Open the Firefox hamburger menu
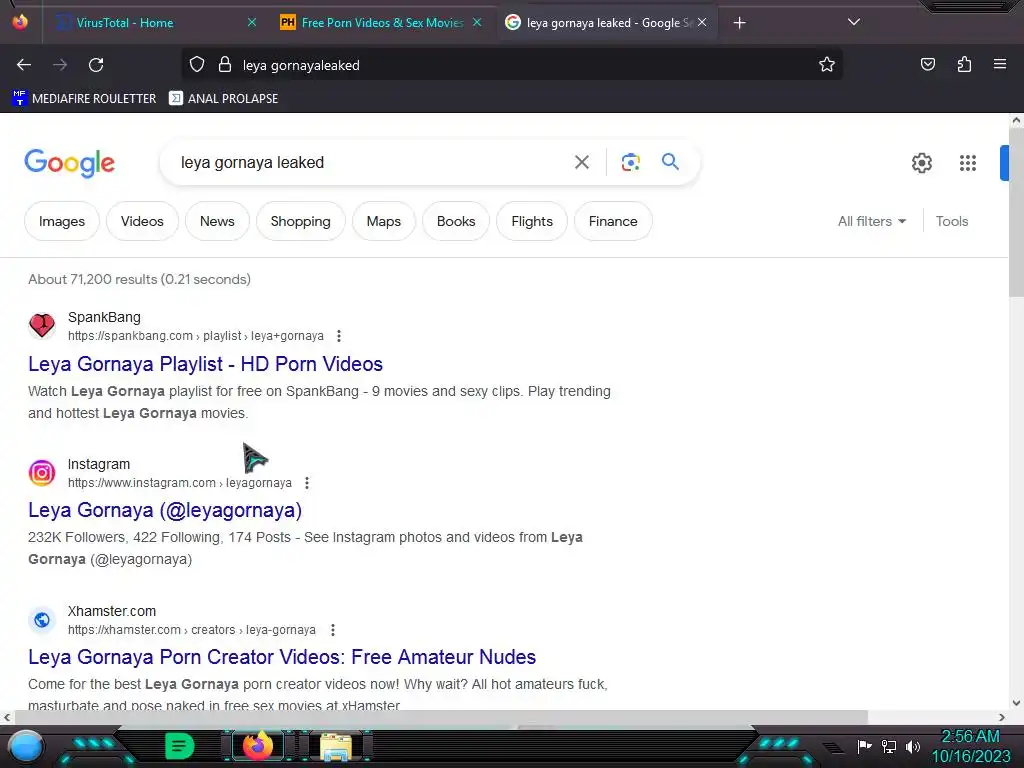Viewport: 1024px width, 768px height. 1000,64
